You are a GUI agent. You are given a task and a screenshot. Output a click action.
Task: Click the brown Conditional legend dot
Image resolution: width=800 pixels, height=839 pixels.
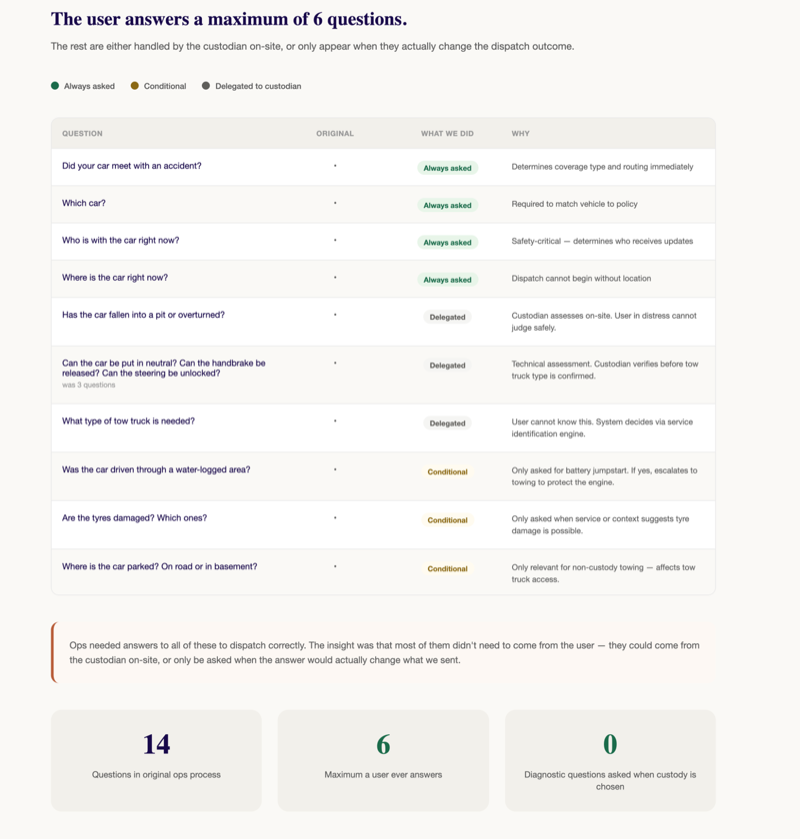135,86
